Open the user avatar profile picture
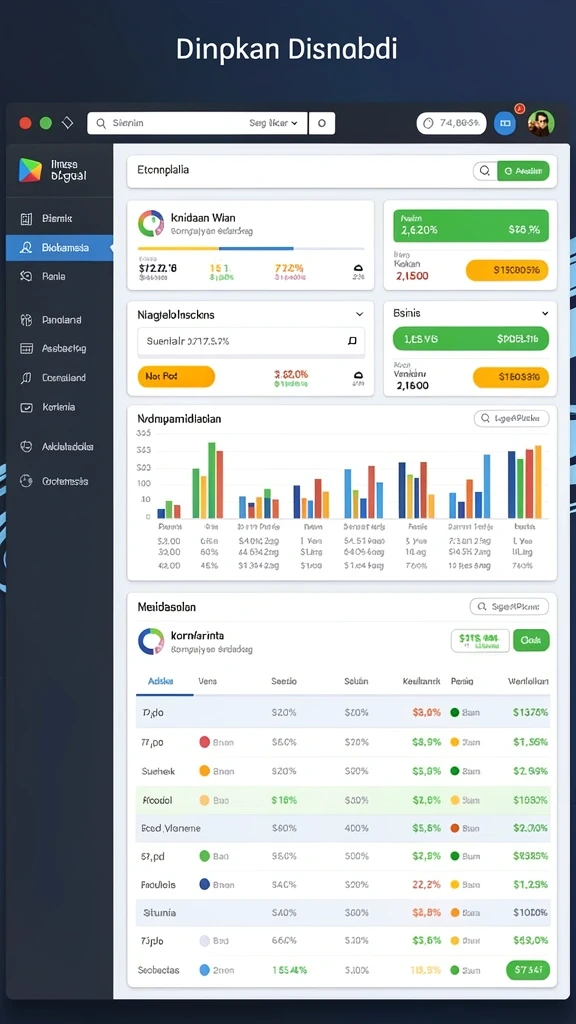 point(541,123)
